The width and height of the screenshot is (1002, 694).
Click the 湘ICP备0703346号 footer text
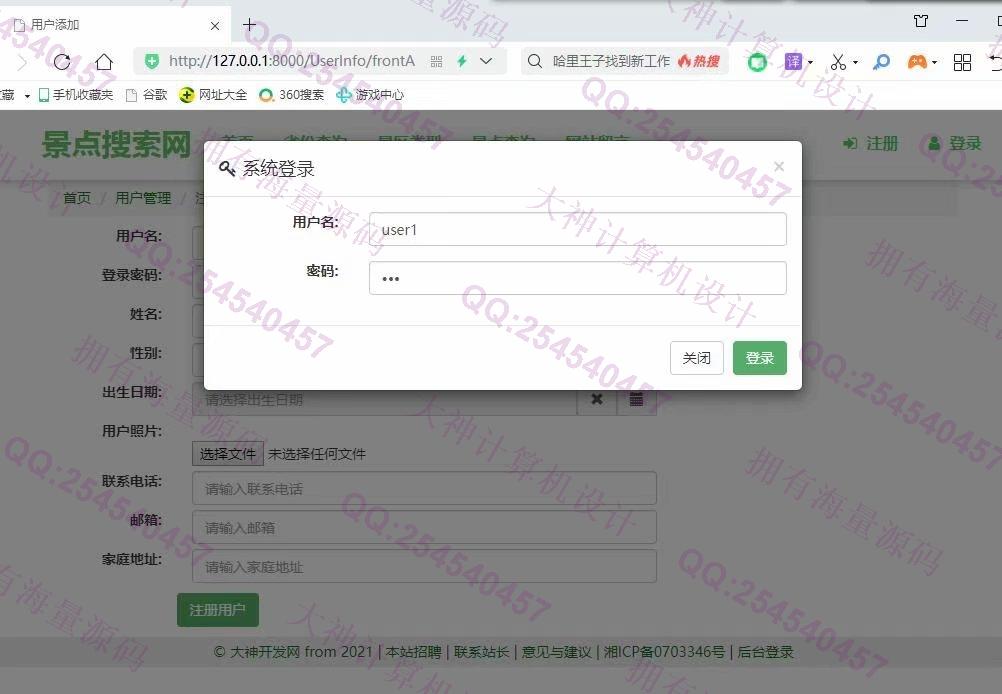(x=665, y=652)
